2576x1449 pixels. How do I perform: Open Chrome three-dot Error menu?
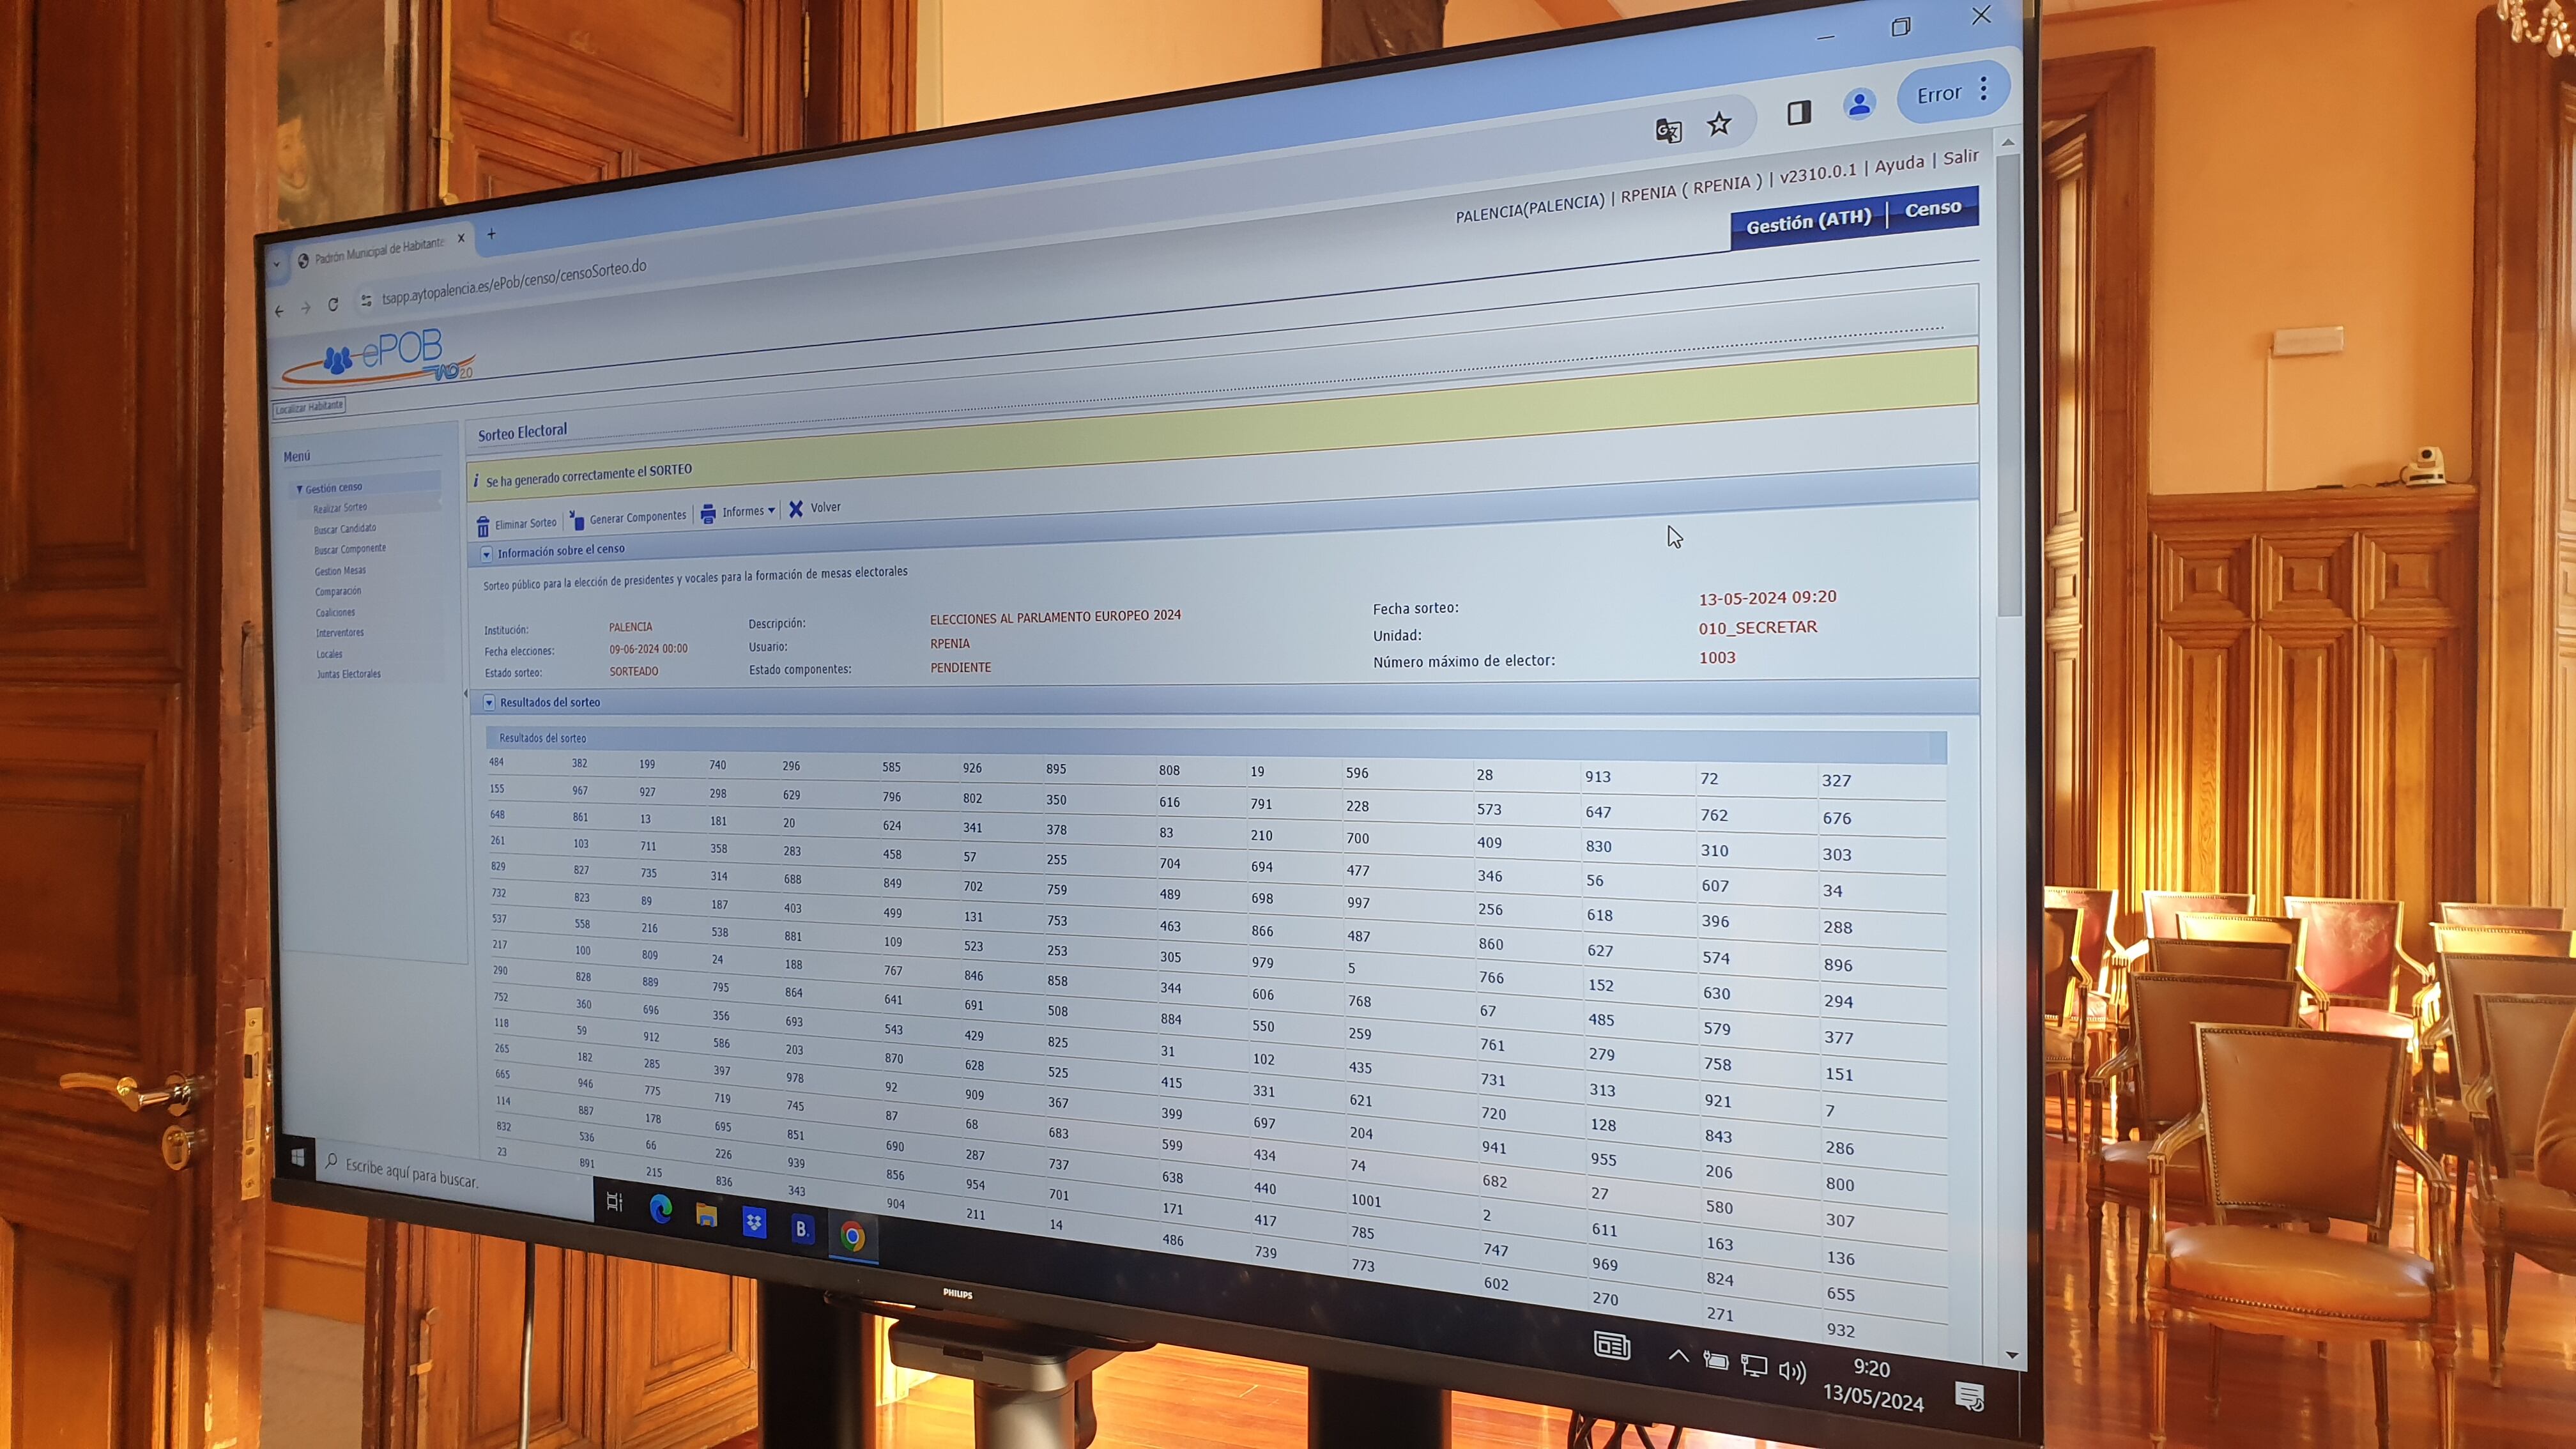click(1983, 88)
